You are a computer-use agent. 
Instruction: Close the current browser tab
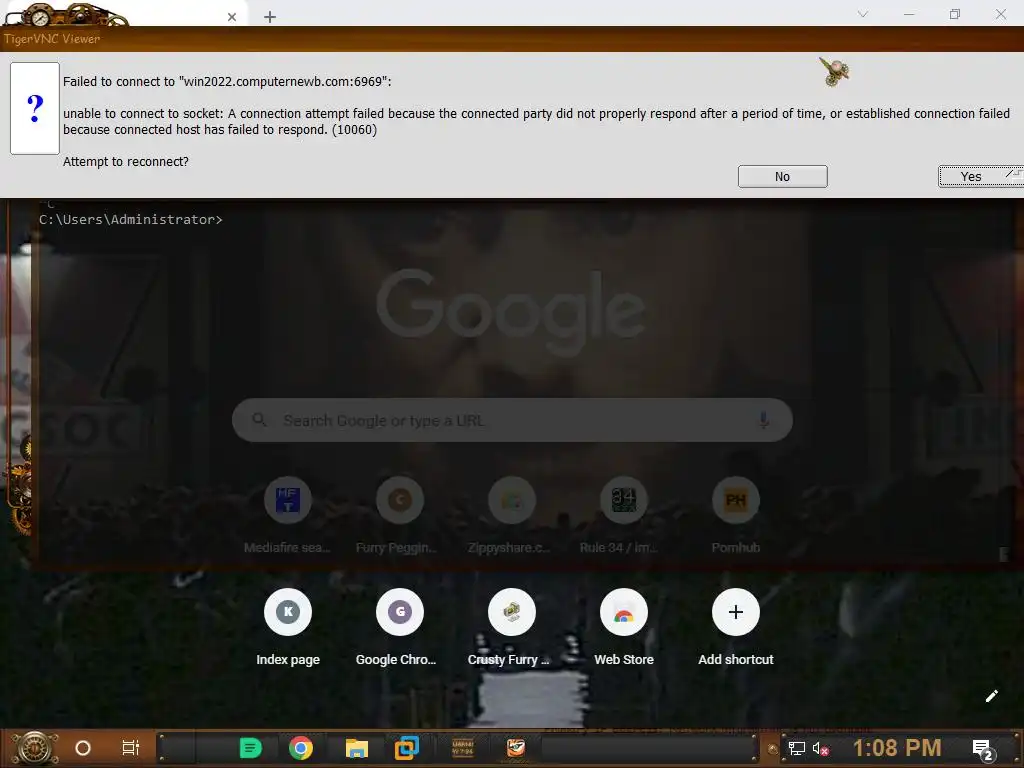pos(232,17)
